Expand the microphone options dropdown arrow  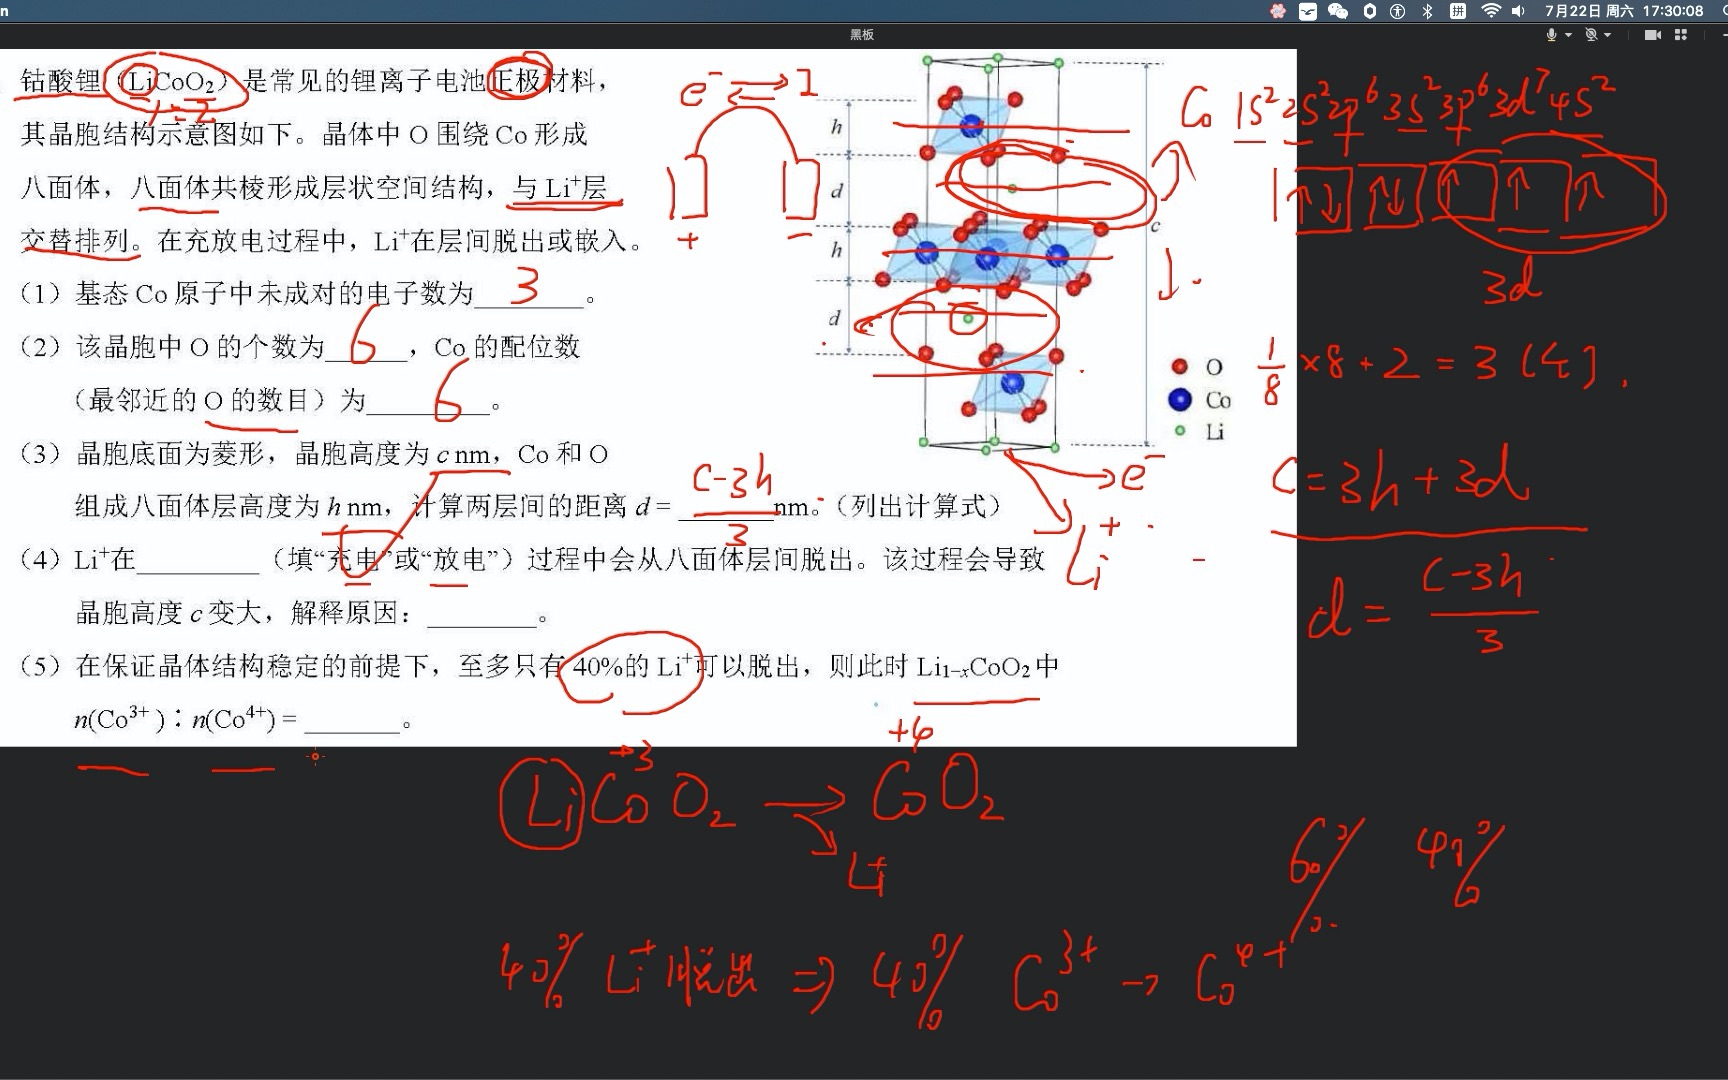(x=1568, y=35)
